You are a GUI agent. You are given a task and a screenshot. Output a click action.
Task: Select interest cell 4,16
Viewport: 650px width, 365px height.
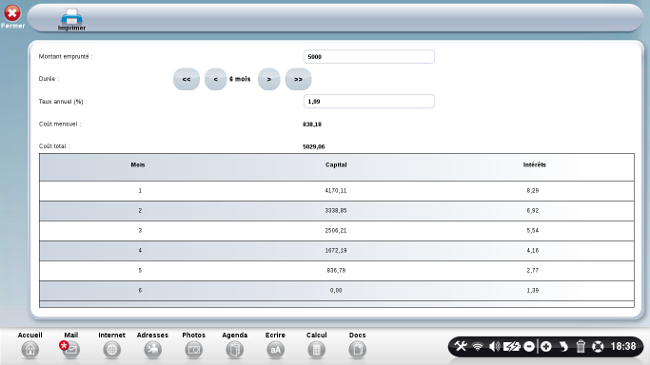(533, 251)
